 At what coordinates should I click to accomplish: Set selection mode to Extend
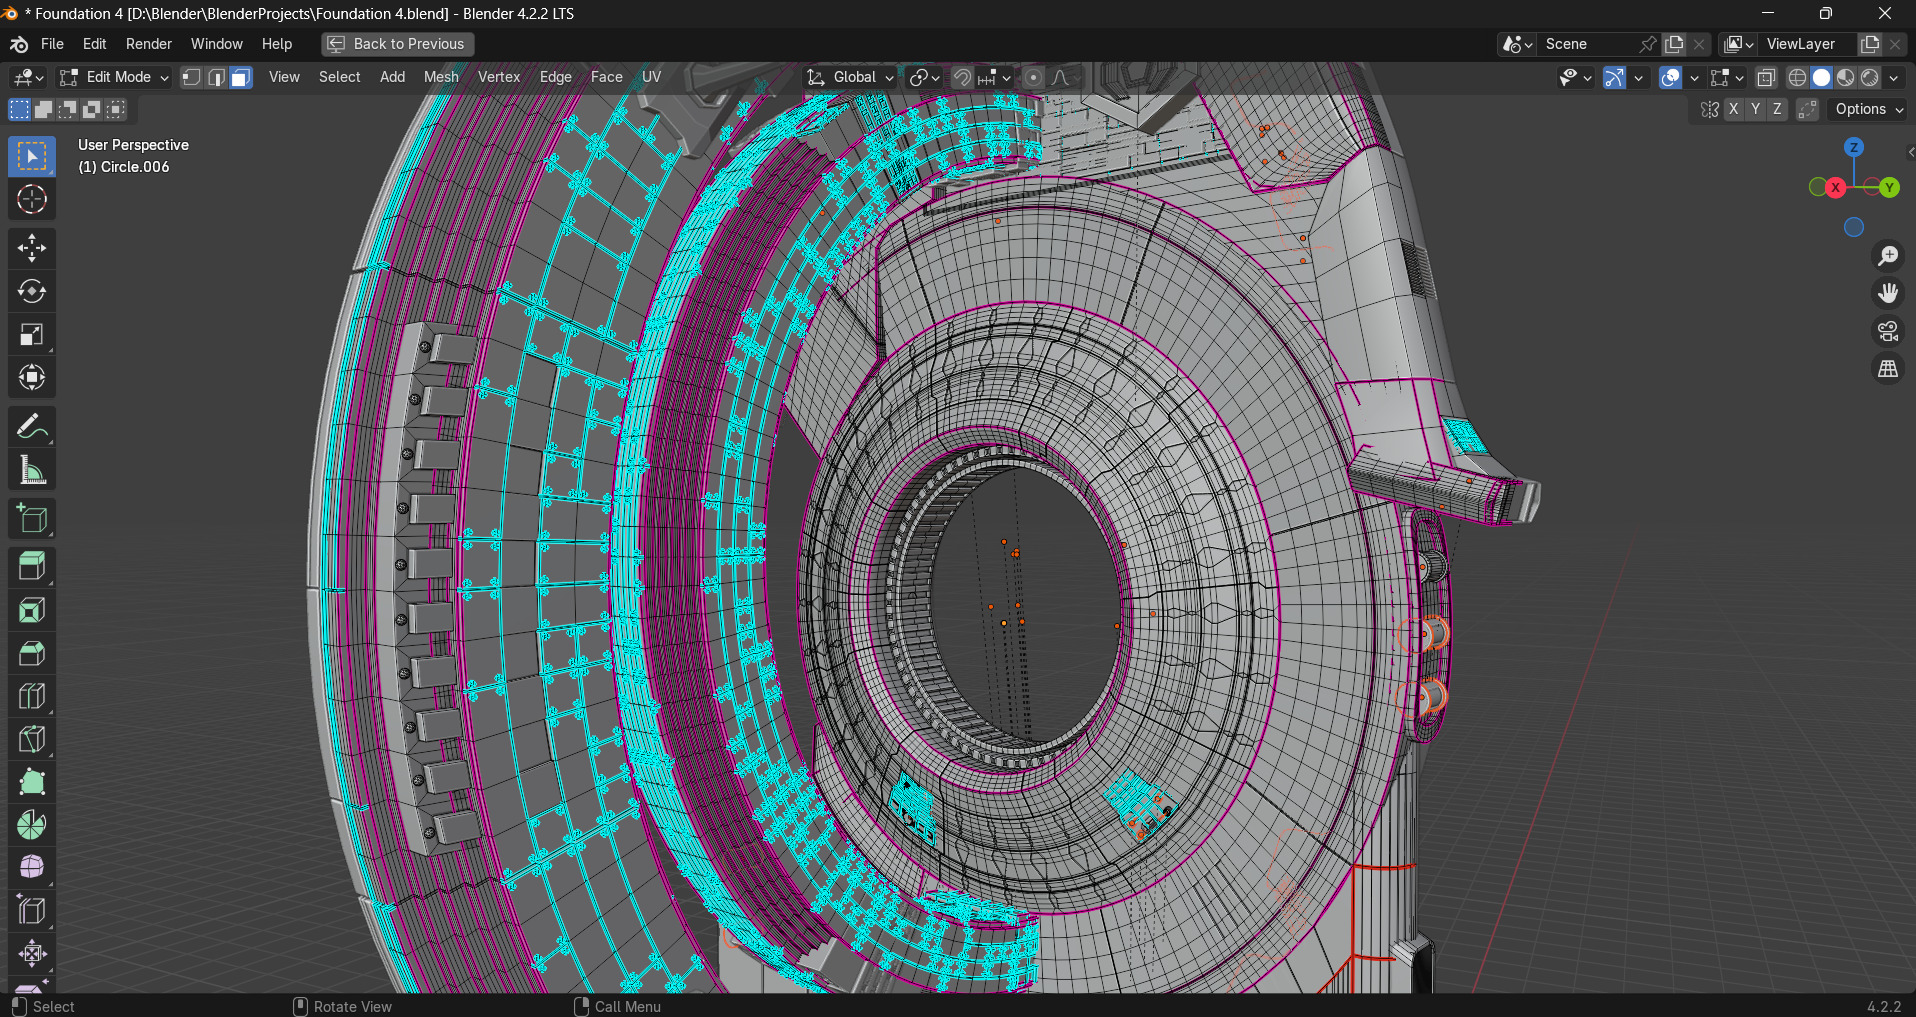point(44,109)
